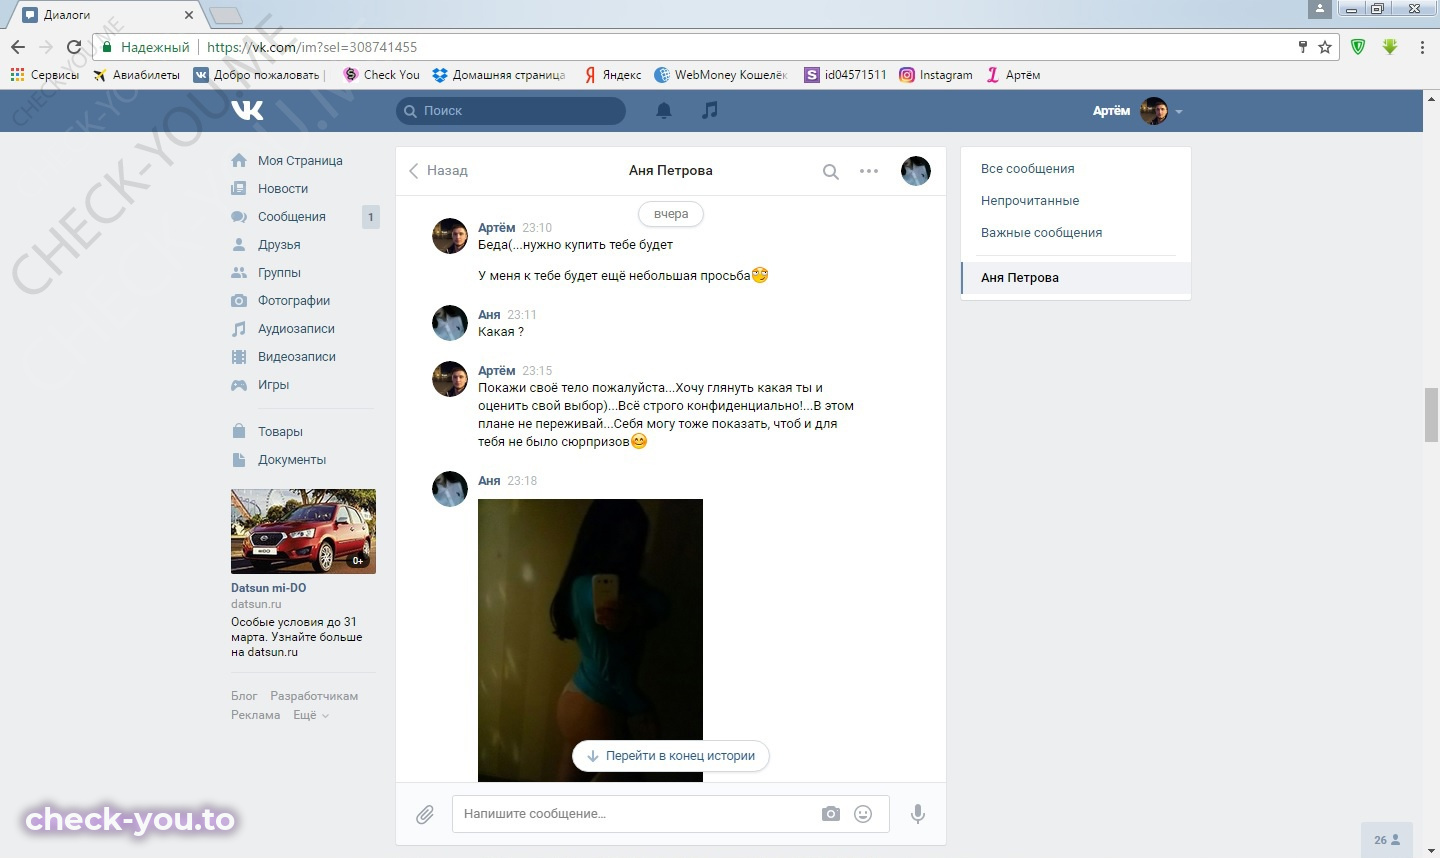The image size is (1440, 858).
Task: Click the camera photo icon in message box
Action: (x=831, y=814)
